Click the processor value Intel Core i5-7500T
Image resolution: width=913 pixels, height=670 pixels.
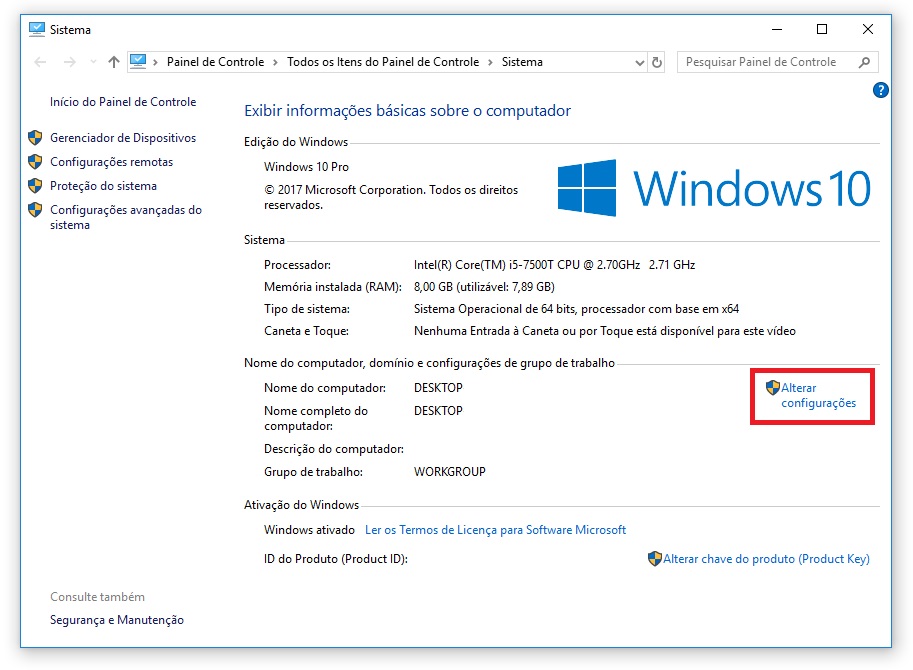[x=554, y=265]
